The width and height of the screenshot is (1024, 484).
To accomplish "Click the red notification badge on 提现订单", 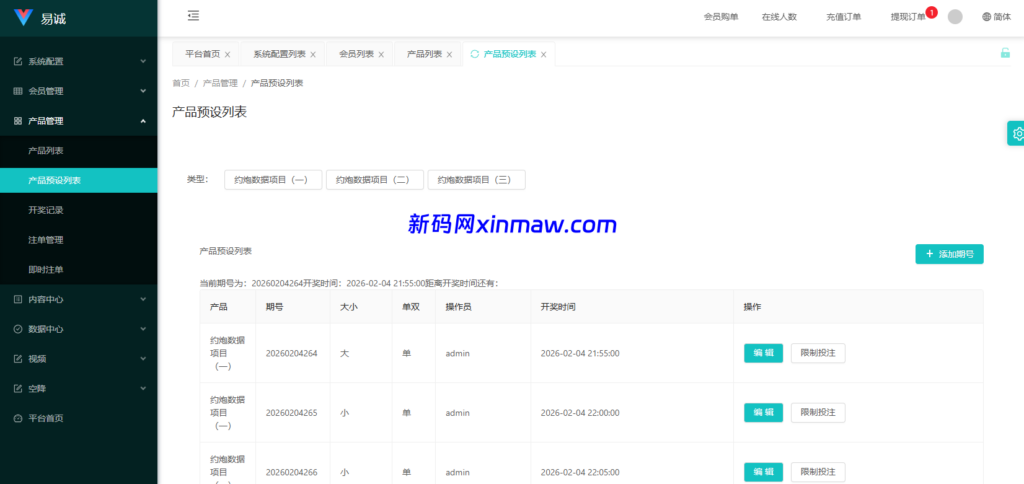I will 932,12.
